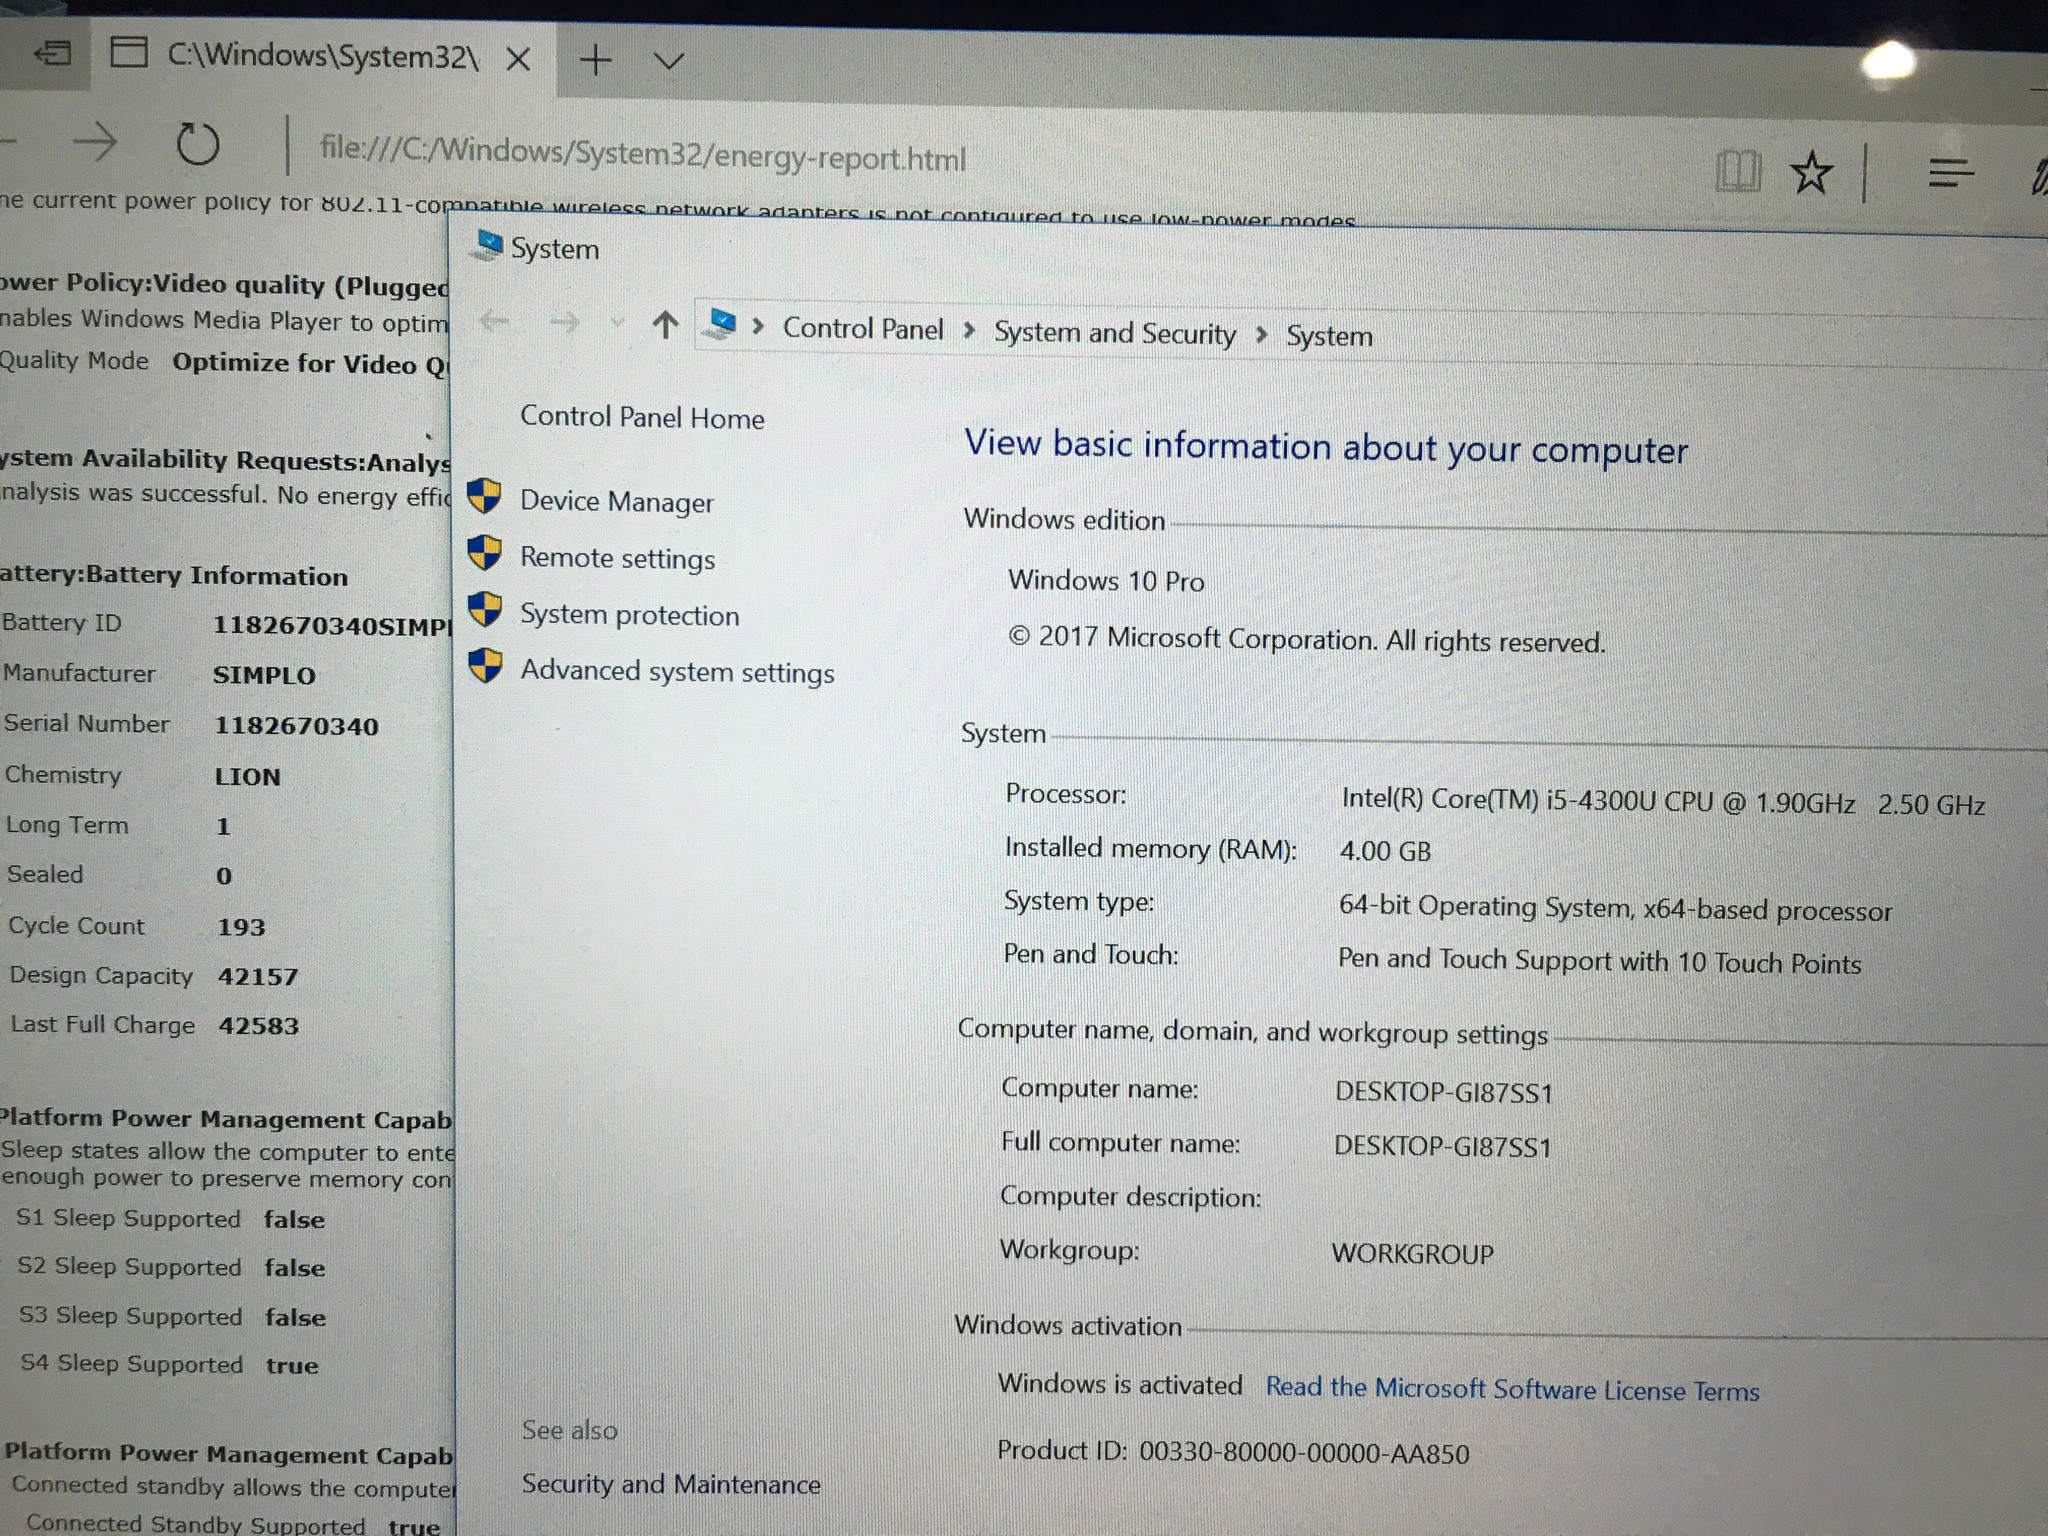2048x1536 pixels.
Task: Open the Edge hub lines icon
Action: (1951, 175)
